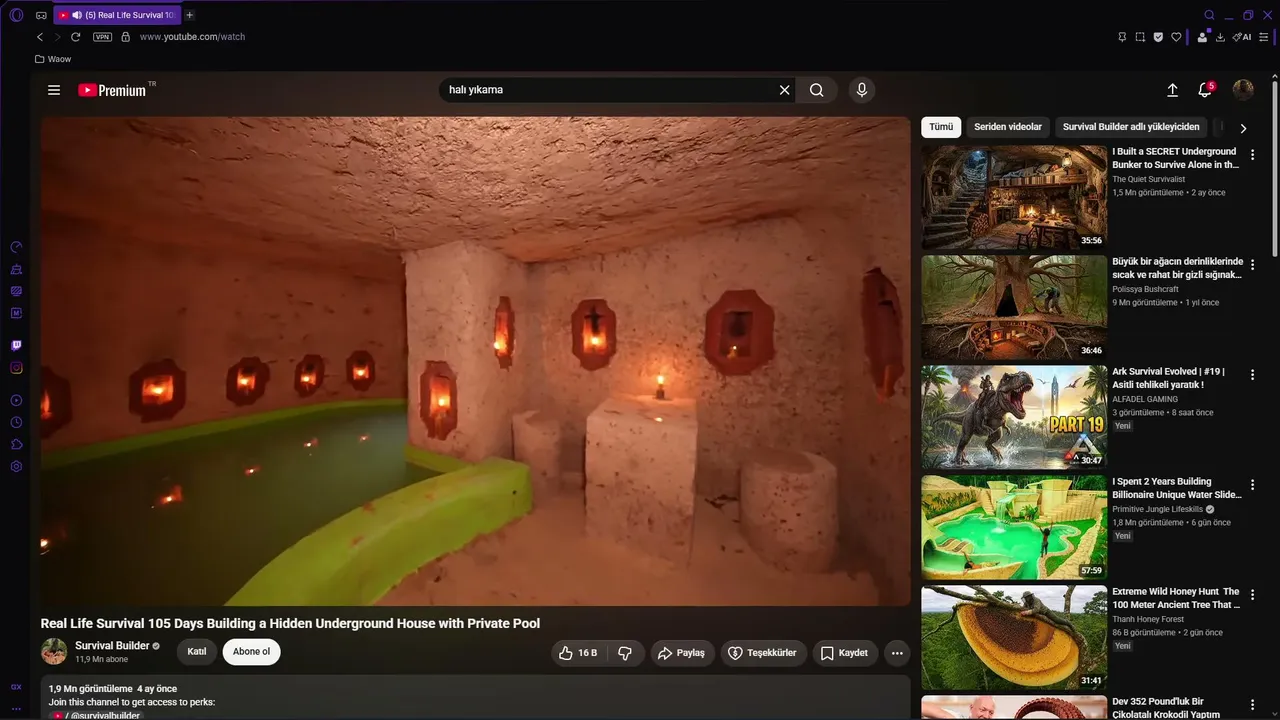Open the AI assistant toolbar button
This screenshot has height=720, width=1280.
1242,37
